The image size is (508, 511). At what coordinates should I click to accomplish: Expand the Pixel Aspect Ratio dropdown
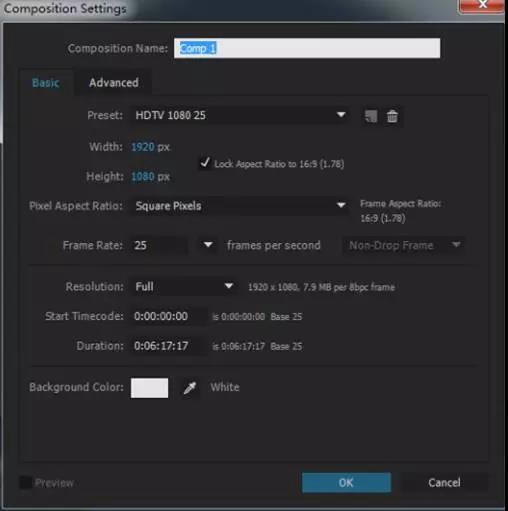point(239,206)
